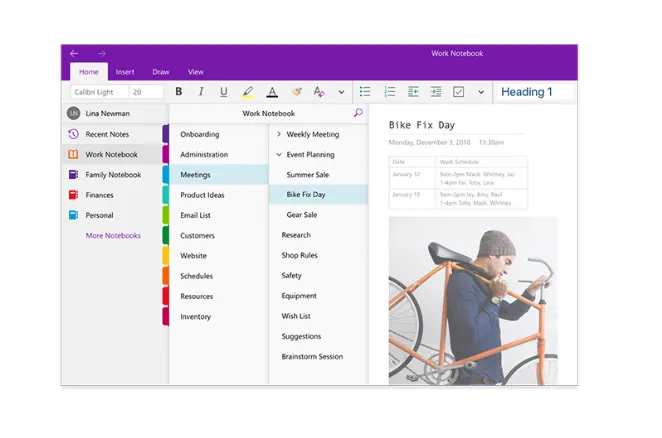Open the More Notebooks link

113,235
